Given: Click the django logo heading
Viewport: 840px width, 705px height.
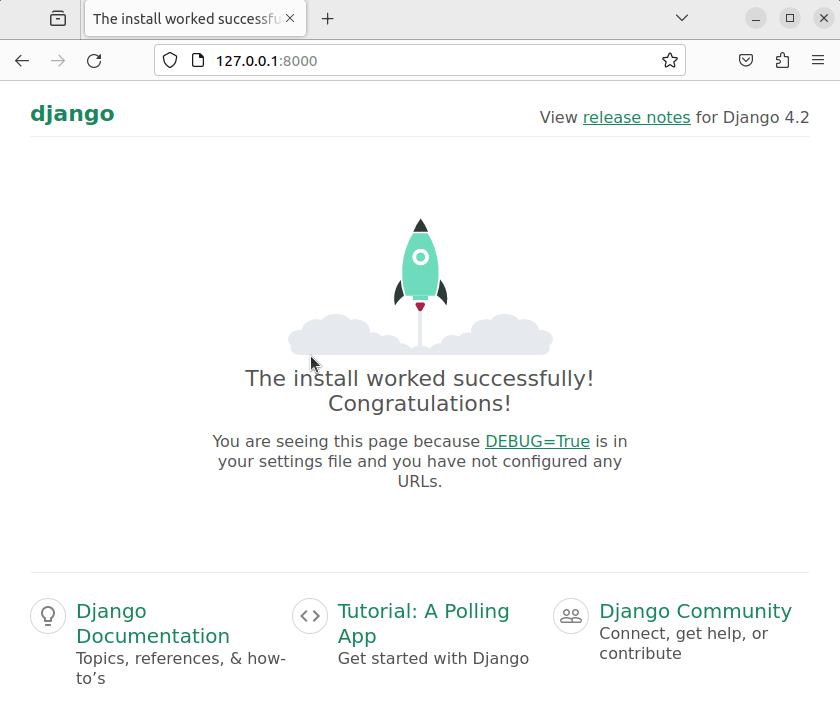Looking at the screenshot, I should [x=72, y=114].
